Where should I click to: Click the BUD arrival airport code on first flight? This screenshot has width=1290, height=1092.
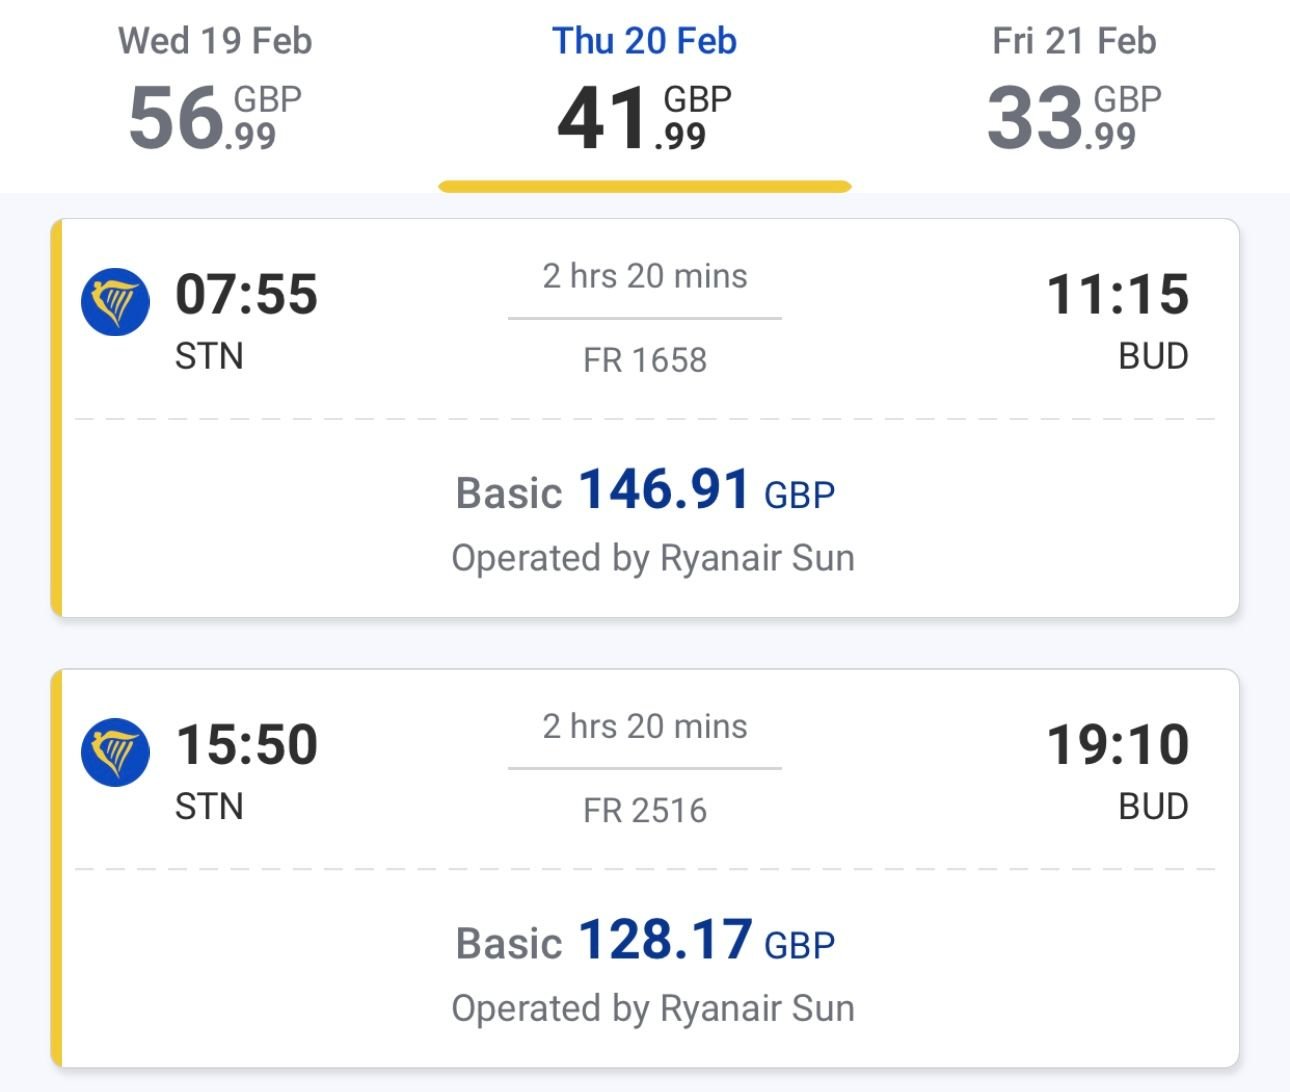coord(1155,357)
